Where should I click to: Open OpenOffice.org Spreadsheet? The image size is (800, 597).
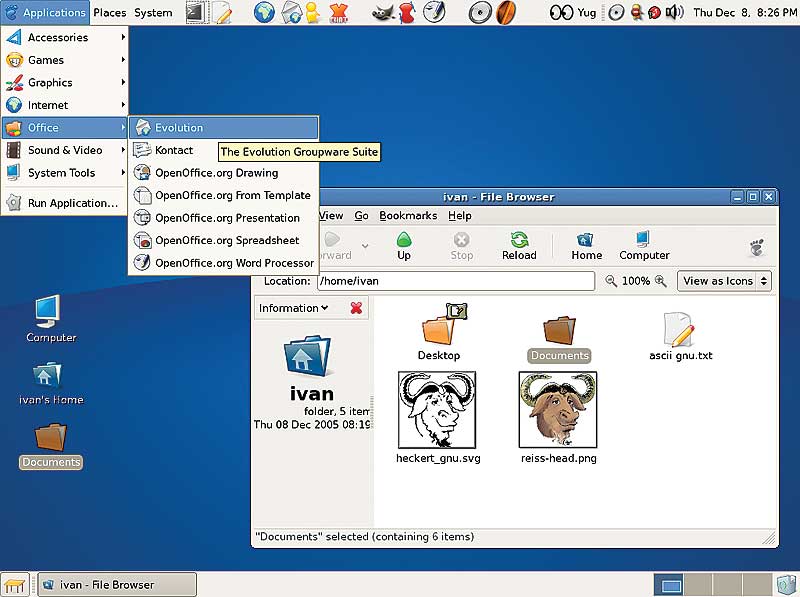click(224, 240)
